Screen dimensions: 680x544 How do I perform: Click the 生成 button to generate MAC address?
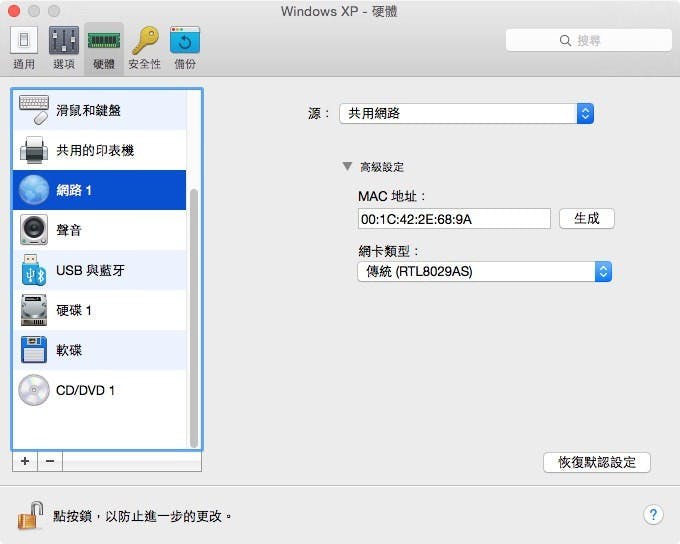587,218
